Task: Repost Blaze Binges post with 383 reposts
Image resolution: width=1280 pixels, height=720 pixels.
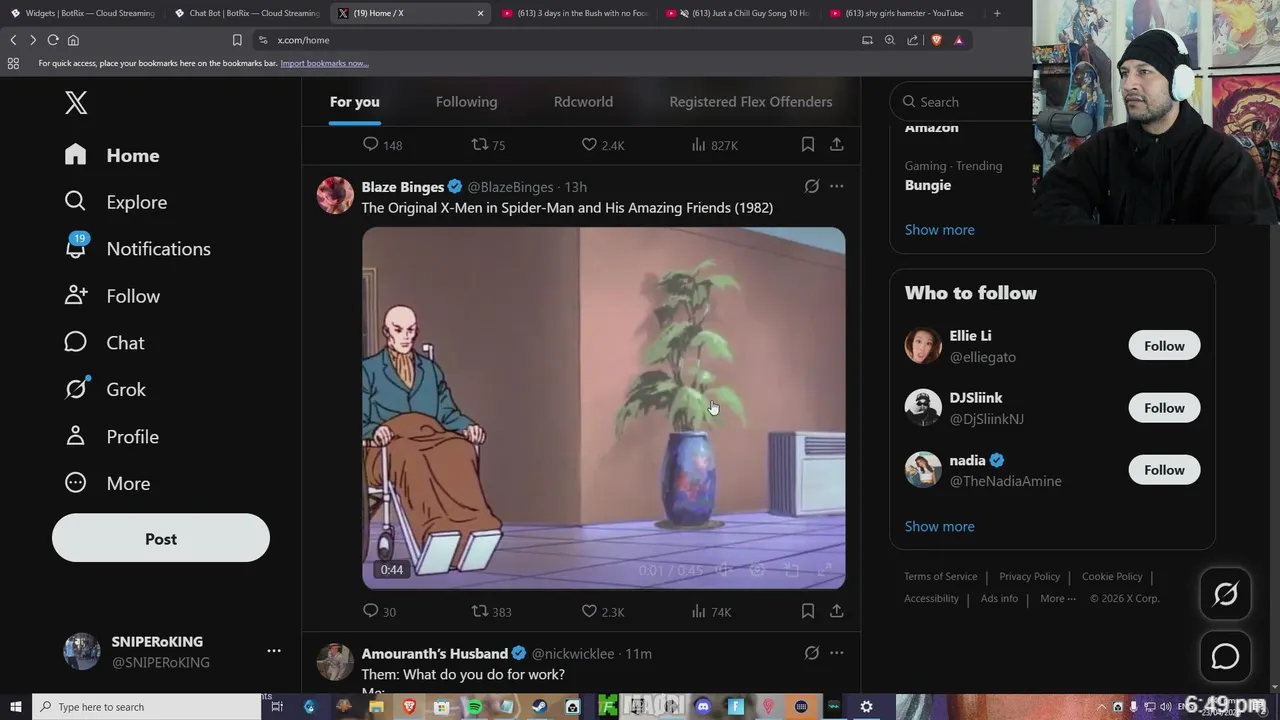Action: pyautogui.click(x=491, y=611)
